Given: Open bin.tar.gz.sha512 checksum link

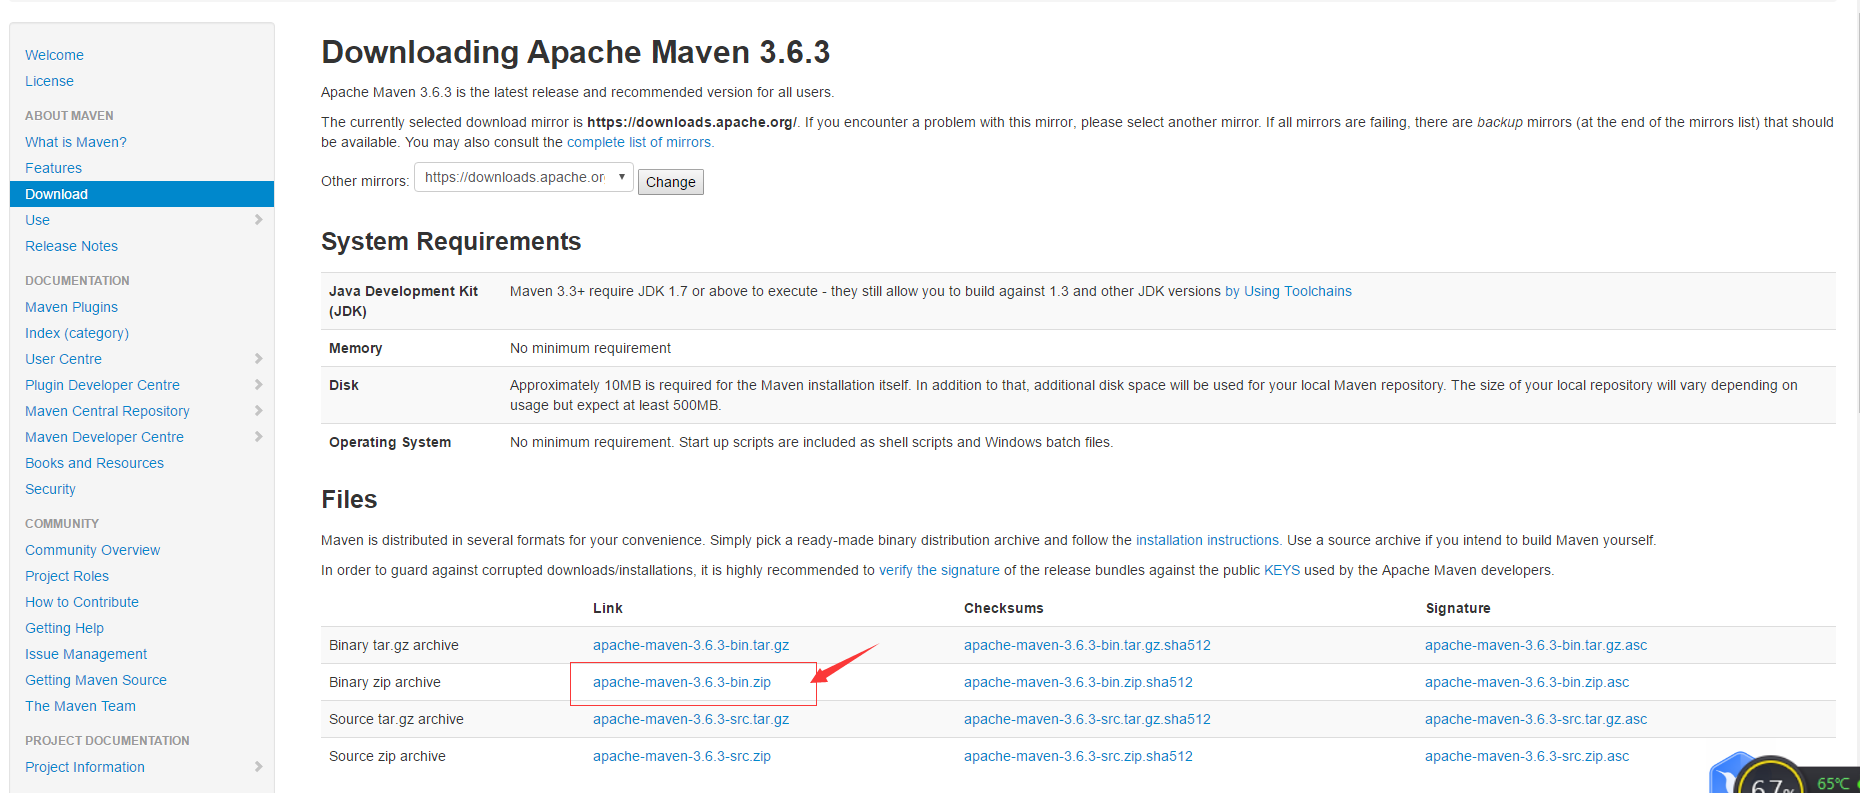Looking at the screenshot, I should tap(1087, 645).
